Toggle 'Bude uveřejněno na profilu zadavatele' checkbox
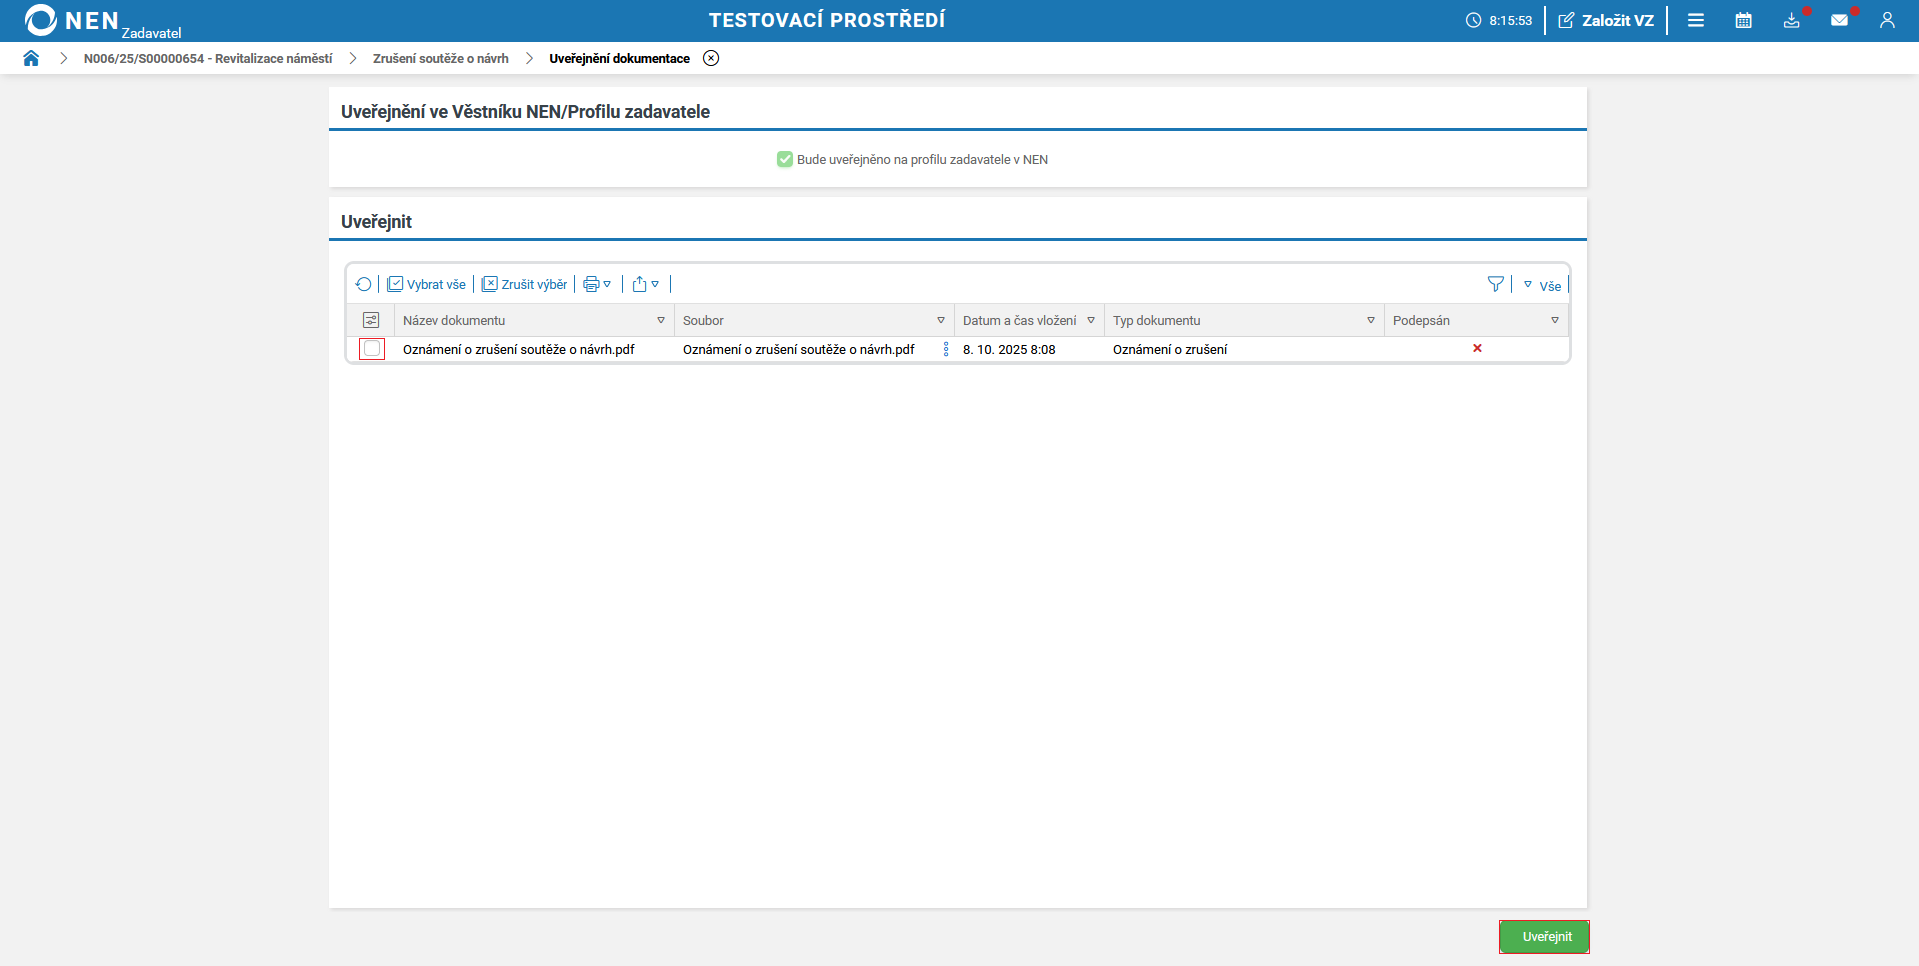Image resolution: width=1919 pixels, height=966 pixels. [x=785, y=160]
